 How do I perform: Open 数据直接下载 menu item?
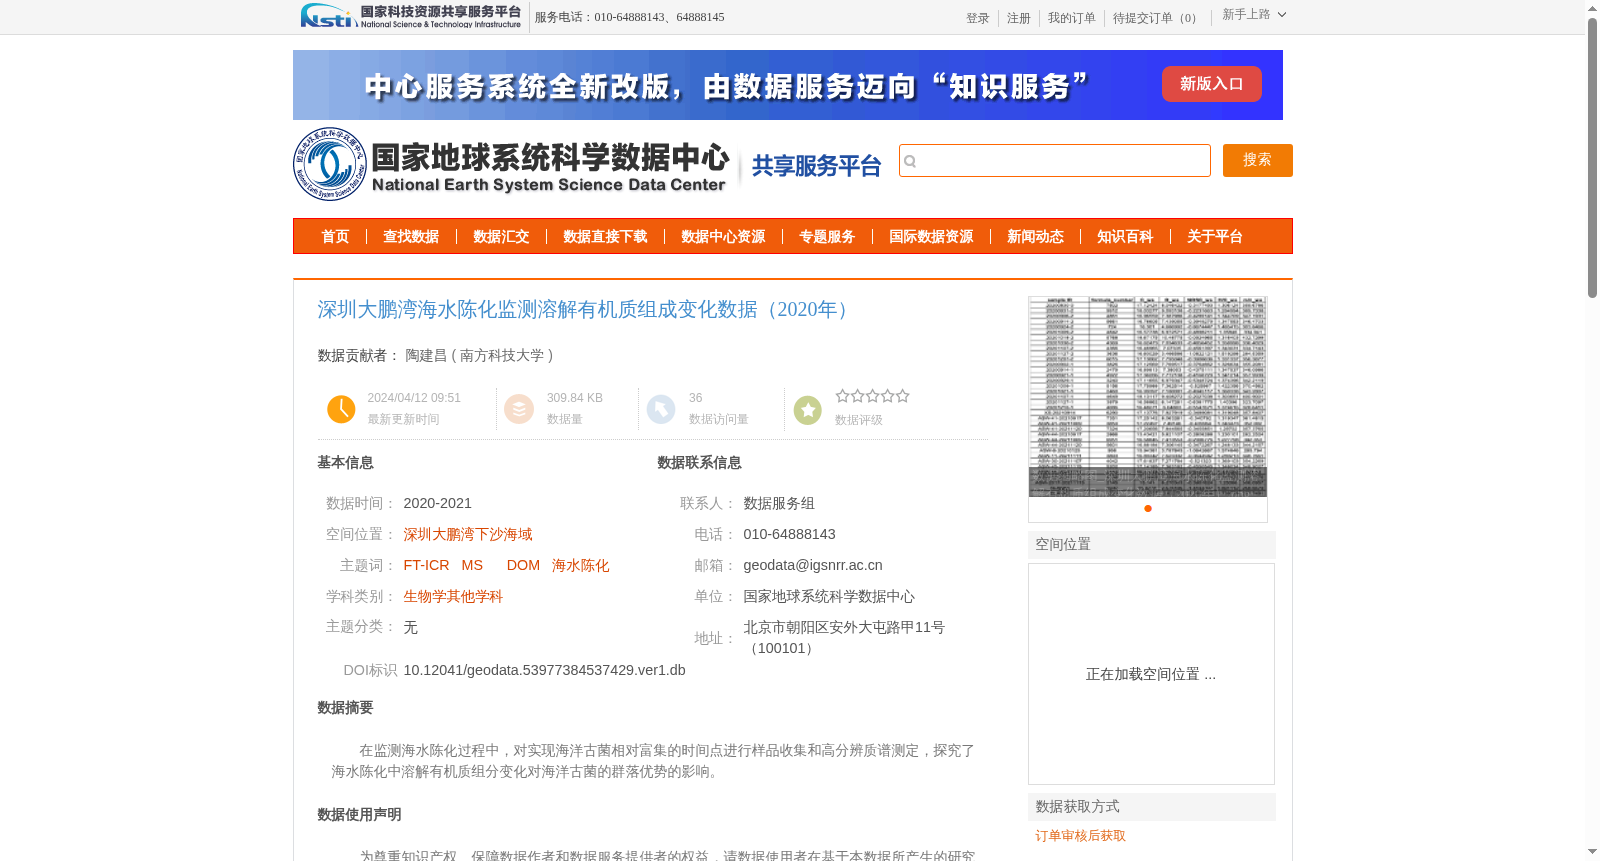click(605, 237)
